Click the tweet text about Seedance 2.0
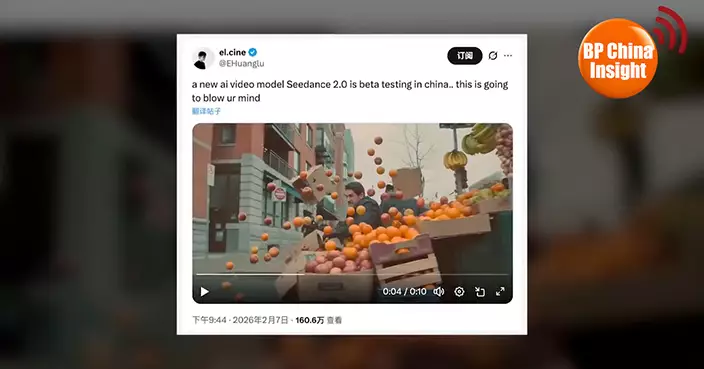Image resolution: width=704 pixels, height=369 pixels. pyautogui.click(x=350, y=91)
